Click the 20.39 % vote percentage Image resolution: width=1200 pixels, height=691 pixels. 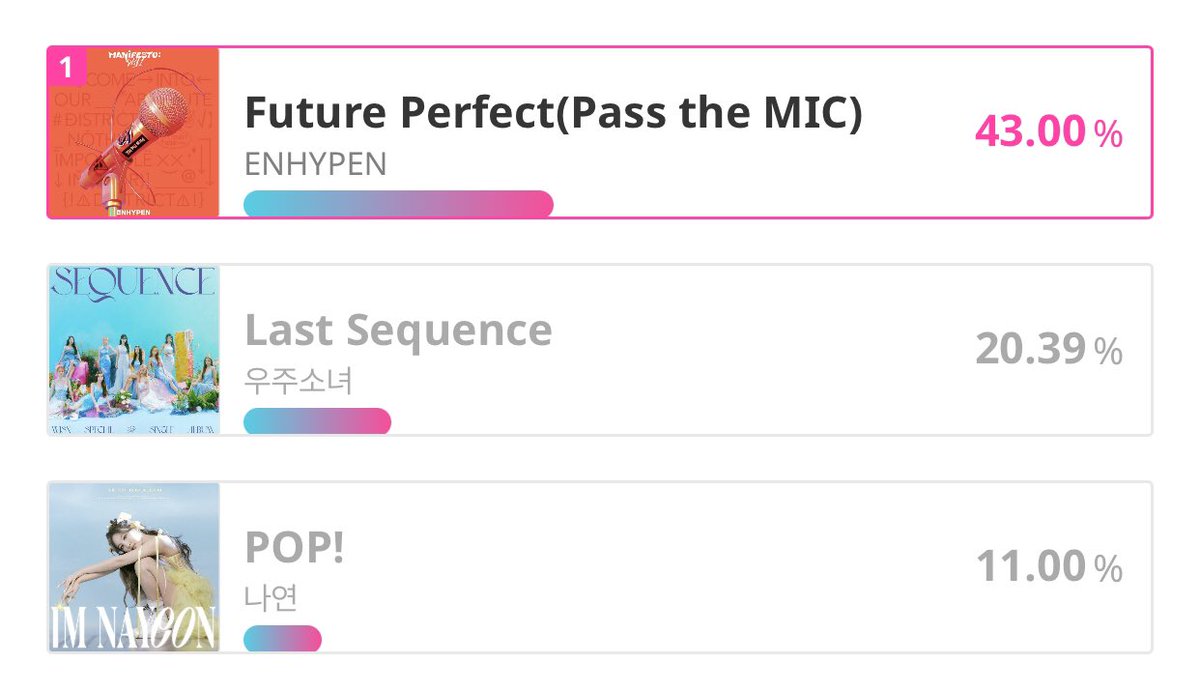pos(1048,349)
